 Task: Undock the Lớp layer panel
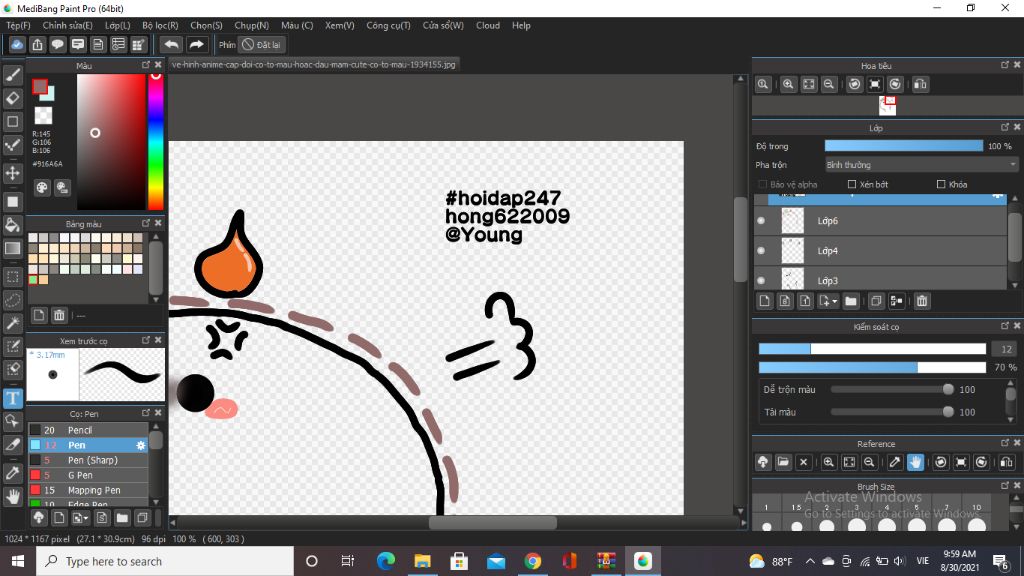click(1004, 127)
